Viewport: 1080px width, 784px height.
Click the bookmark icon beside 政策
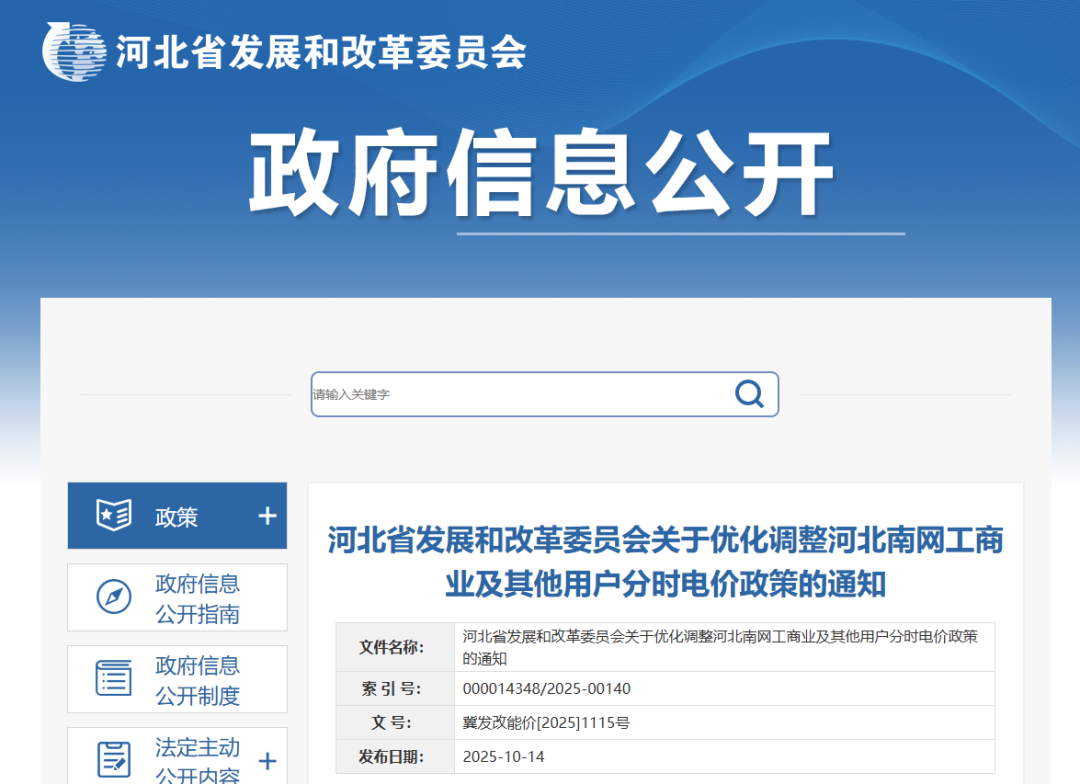pos(115,515)
